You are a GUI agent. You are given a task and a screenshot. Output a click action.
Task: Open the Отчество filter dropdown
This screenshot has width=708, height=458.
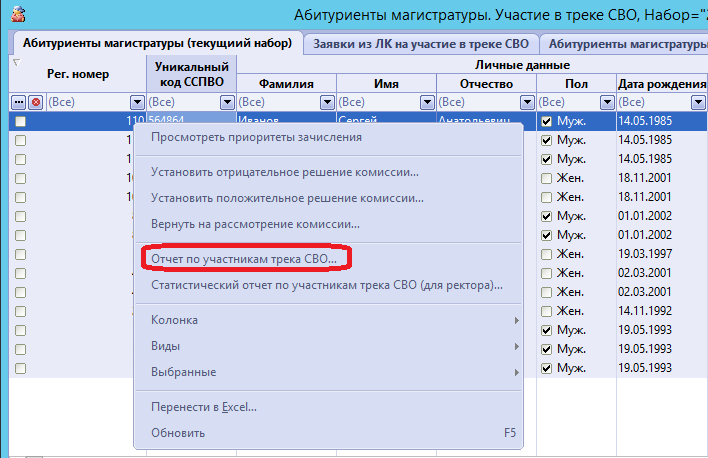click(527, 103)
